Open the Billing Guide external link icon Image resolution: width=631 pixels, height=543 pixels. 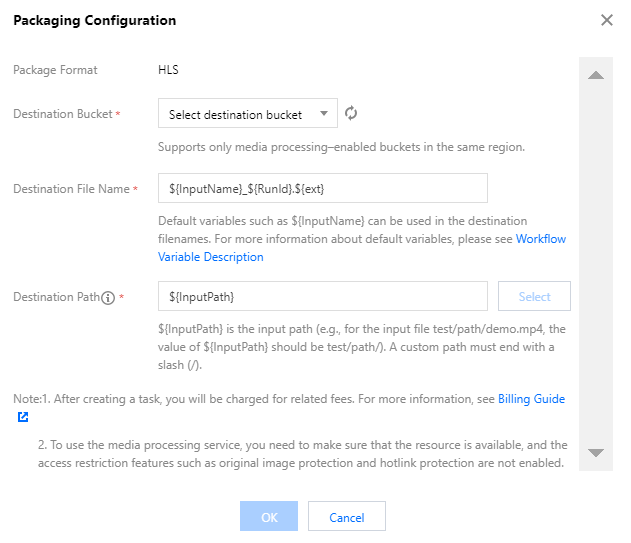point(22,417)
